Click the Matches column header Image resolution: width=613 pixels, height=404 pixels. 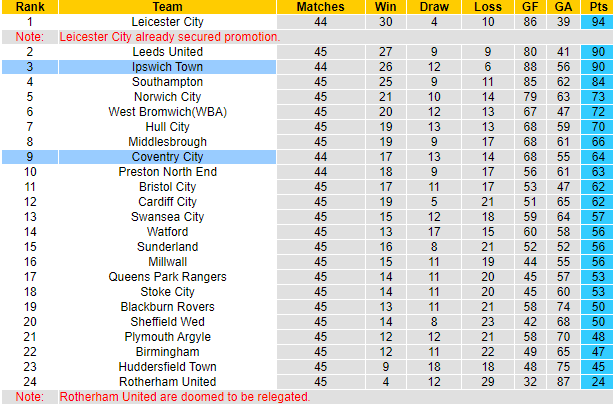[x=321, y=7]
